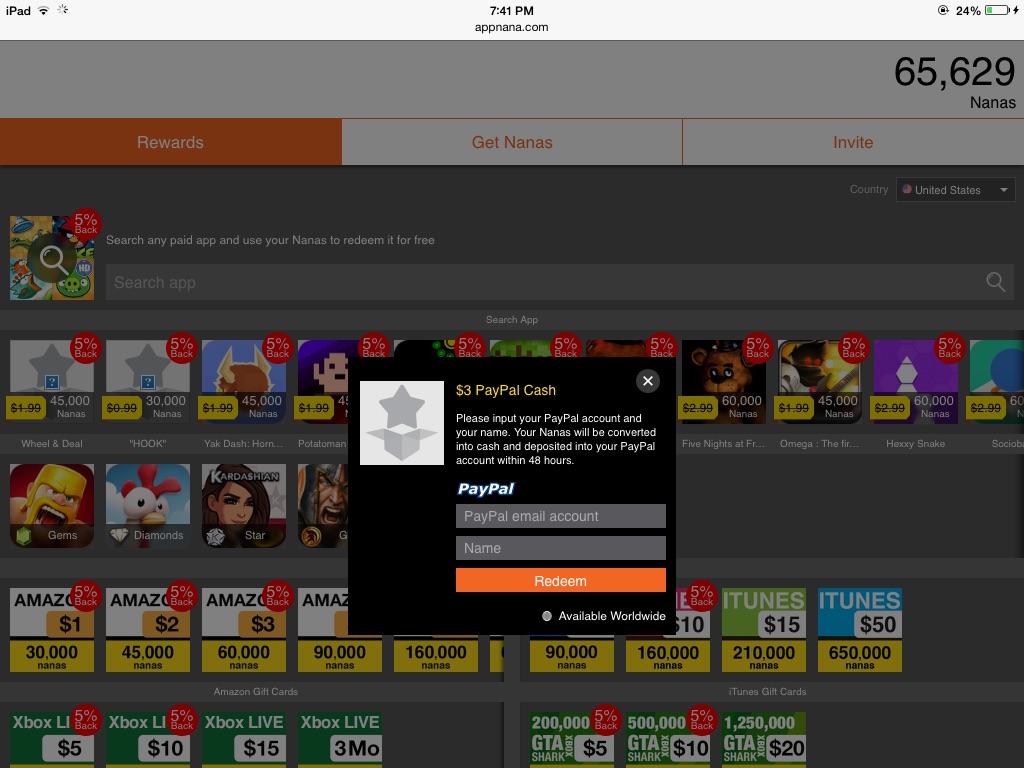Viewport: 1024px width, 768px height.
Task: Tap the Five Nights at Freddy's app icon
Action: (724, 381)
